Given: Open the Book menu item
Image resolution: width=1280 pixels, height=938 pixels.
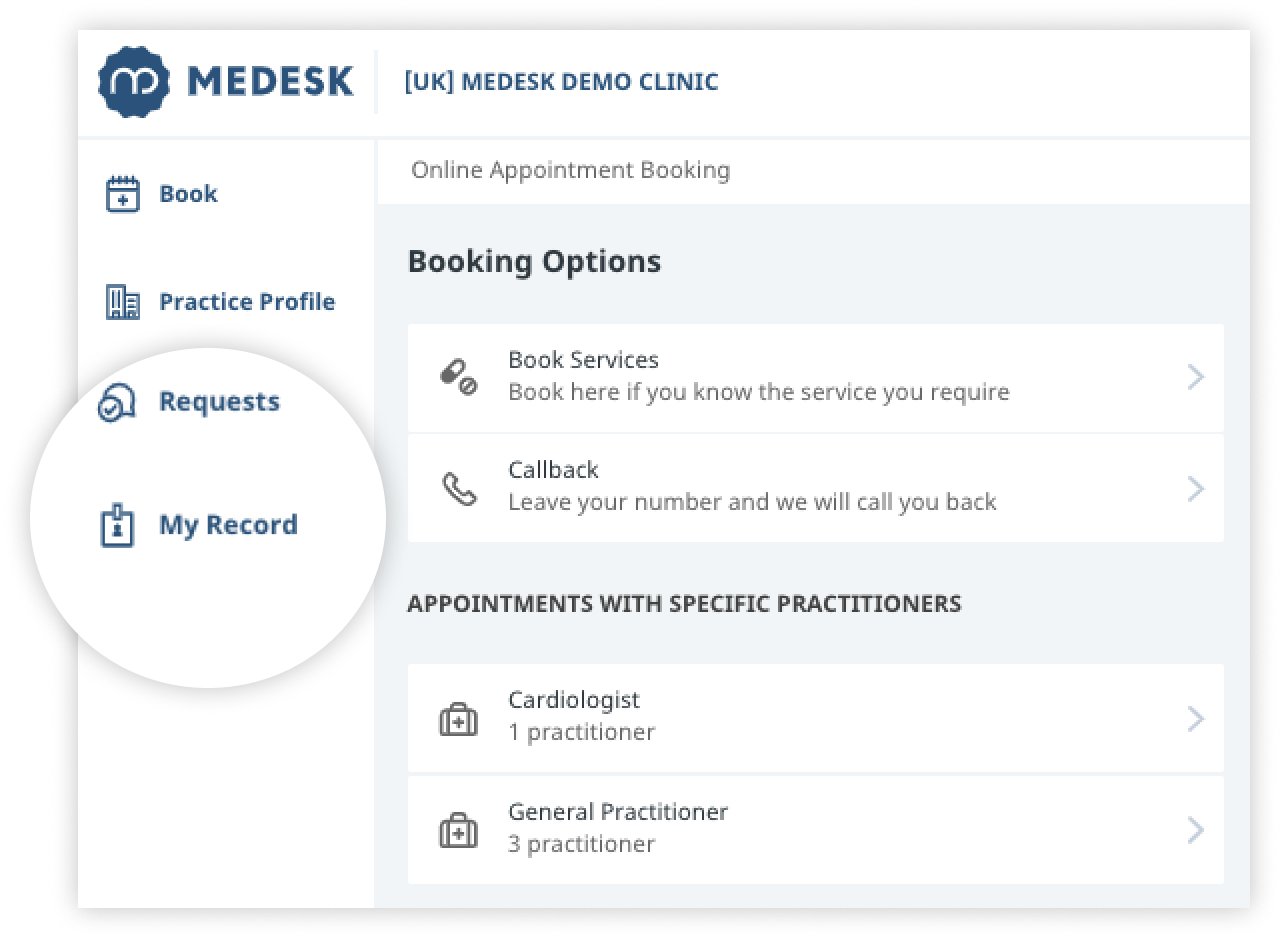Looking at the screenshot, I should pyautogui.click(x=188, y=194).
